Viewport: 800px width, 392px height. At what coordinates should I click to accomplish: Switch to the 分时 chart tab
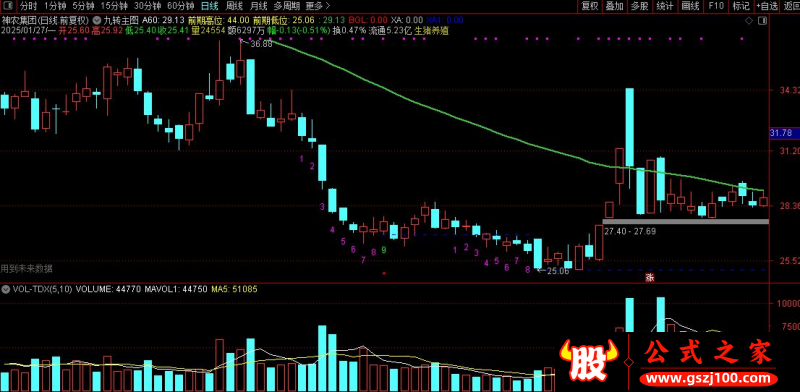(x=29, y=6)
